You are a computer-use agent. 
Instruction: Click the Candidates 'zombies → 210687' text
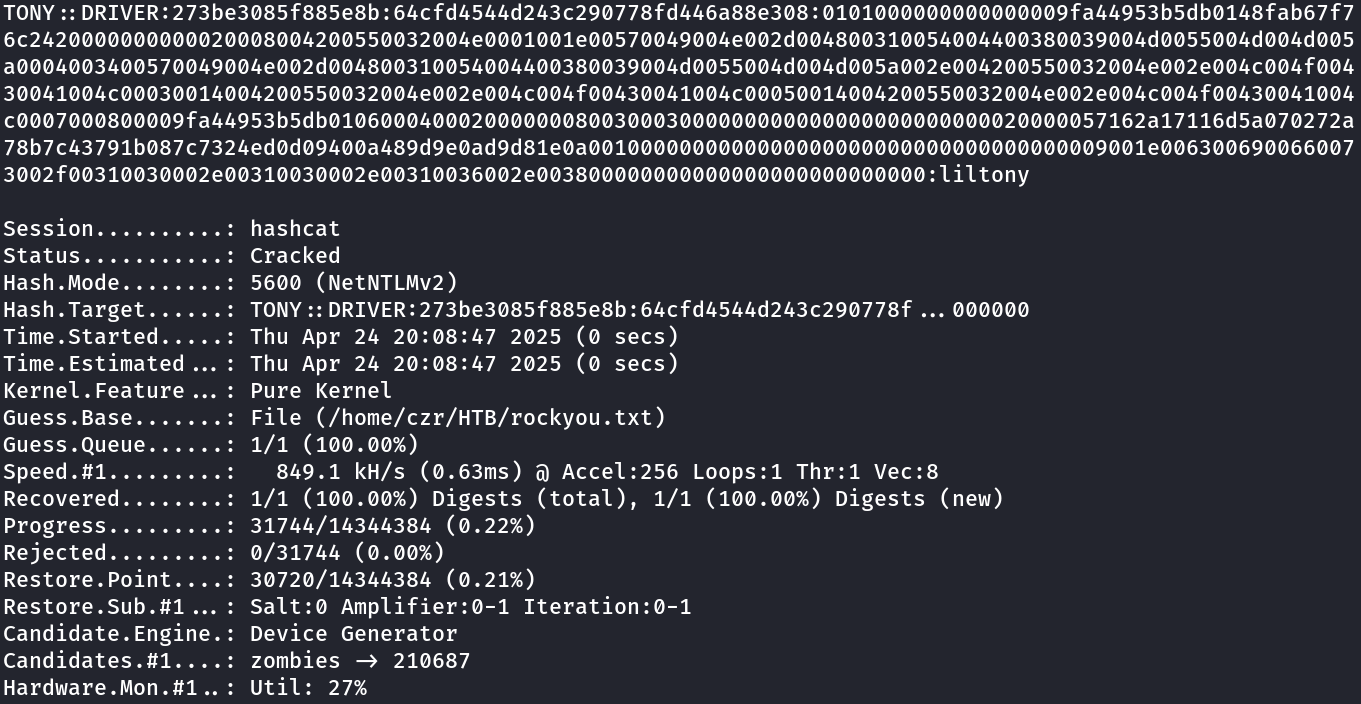360,661
